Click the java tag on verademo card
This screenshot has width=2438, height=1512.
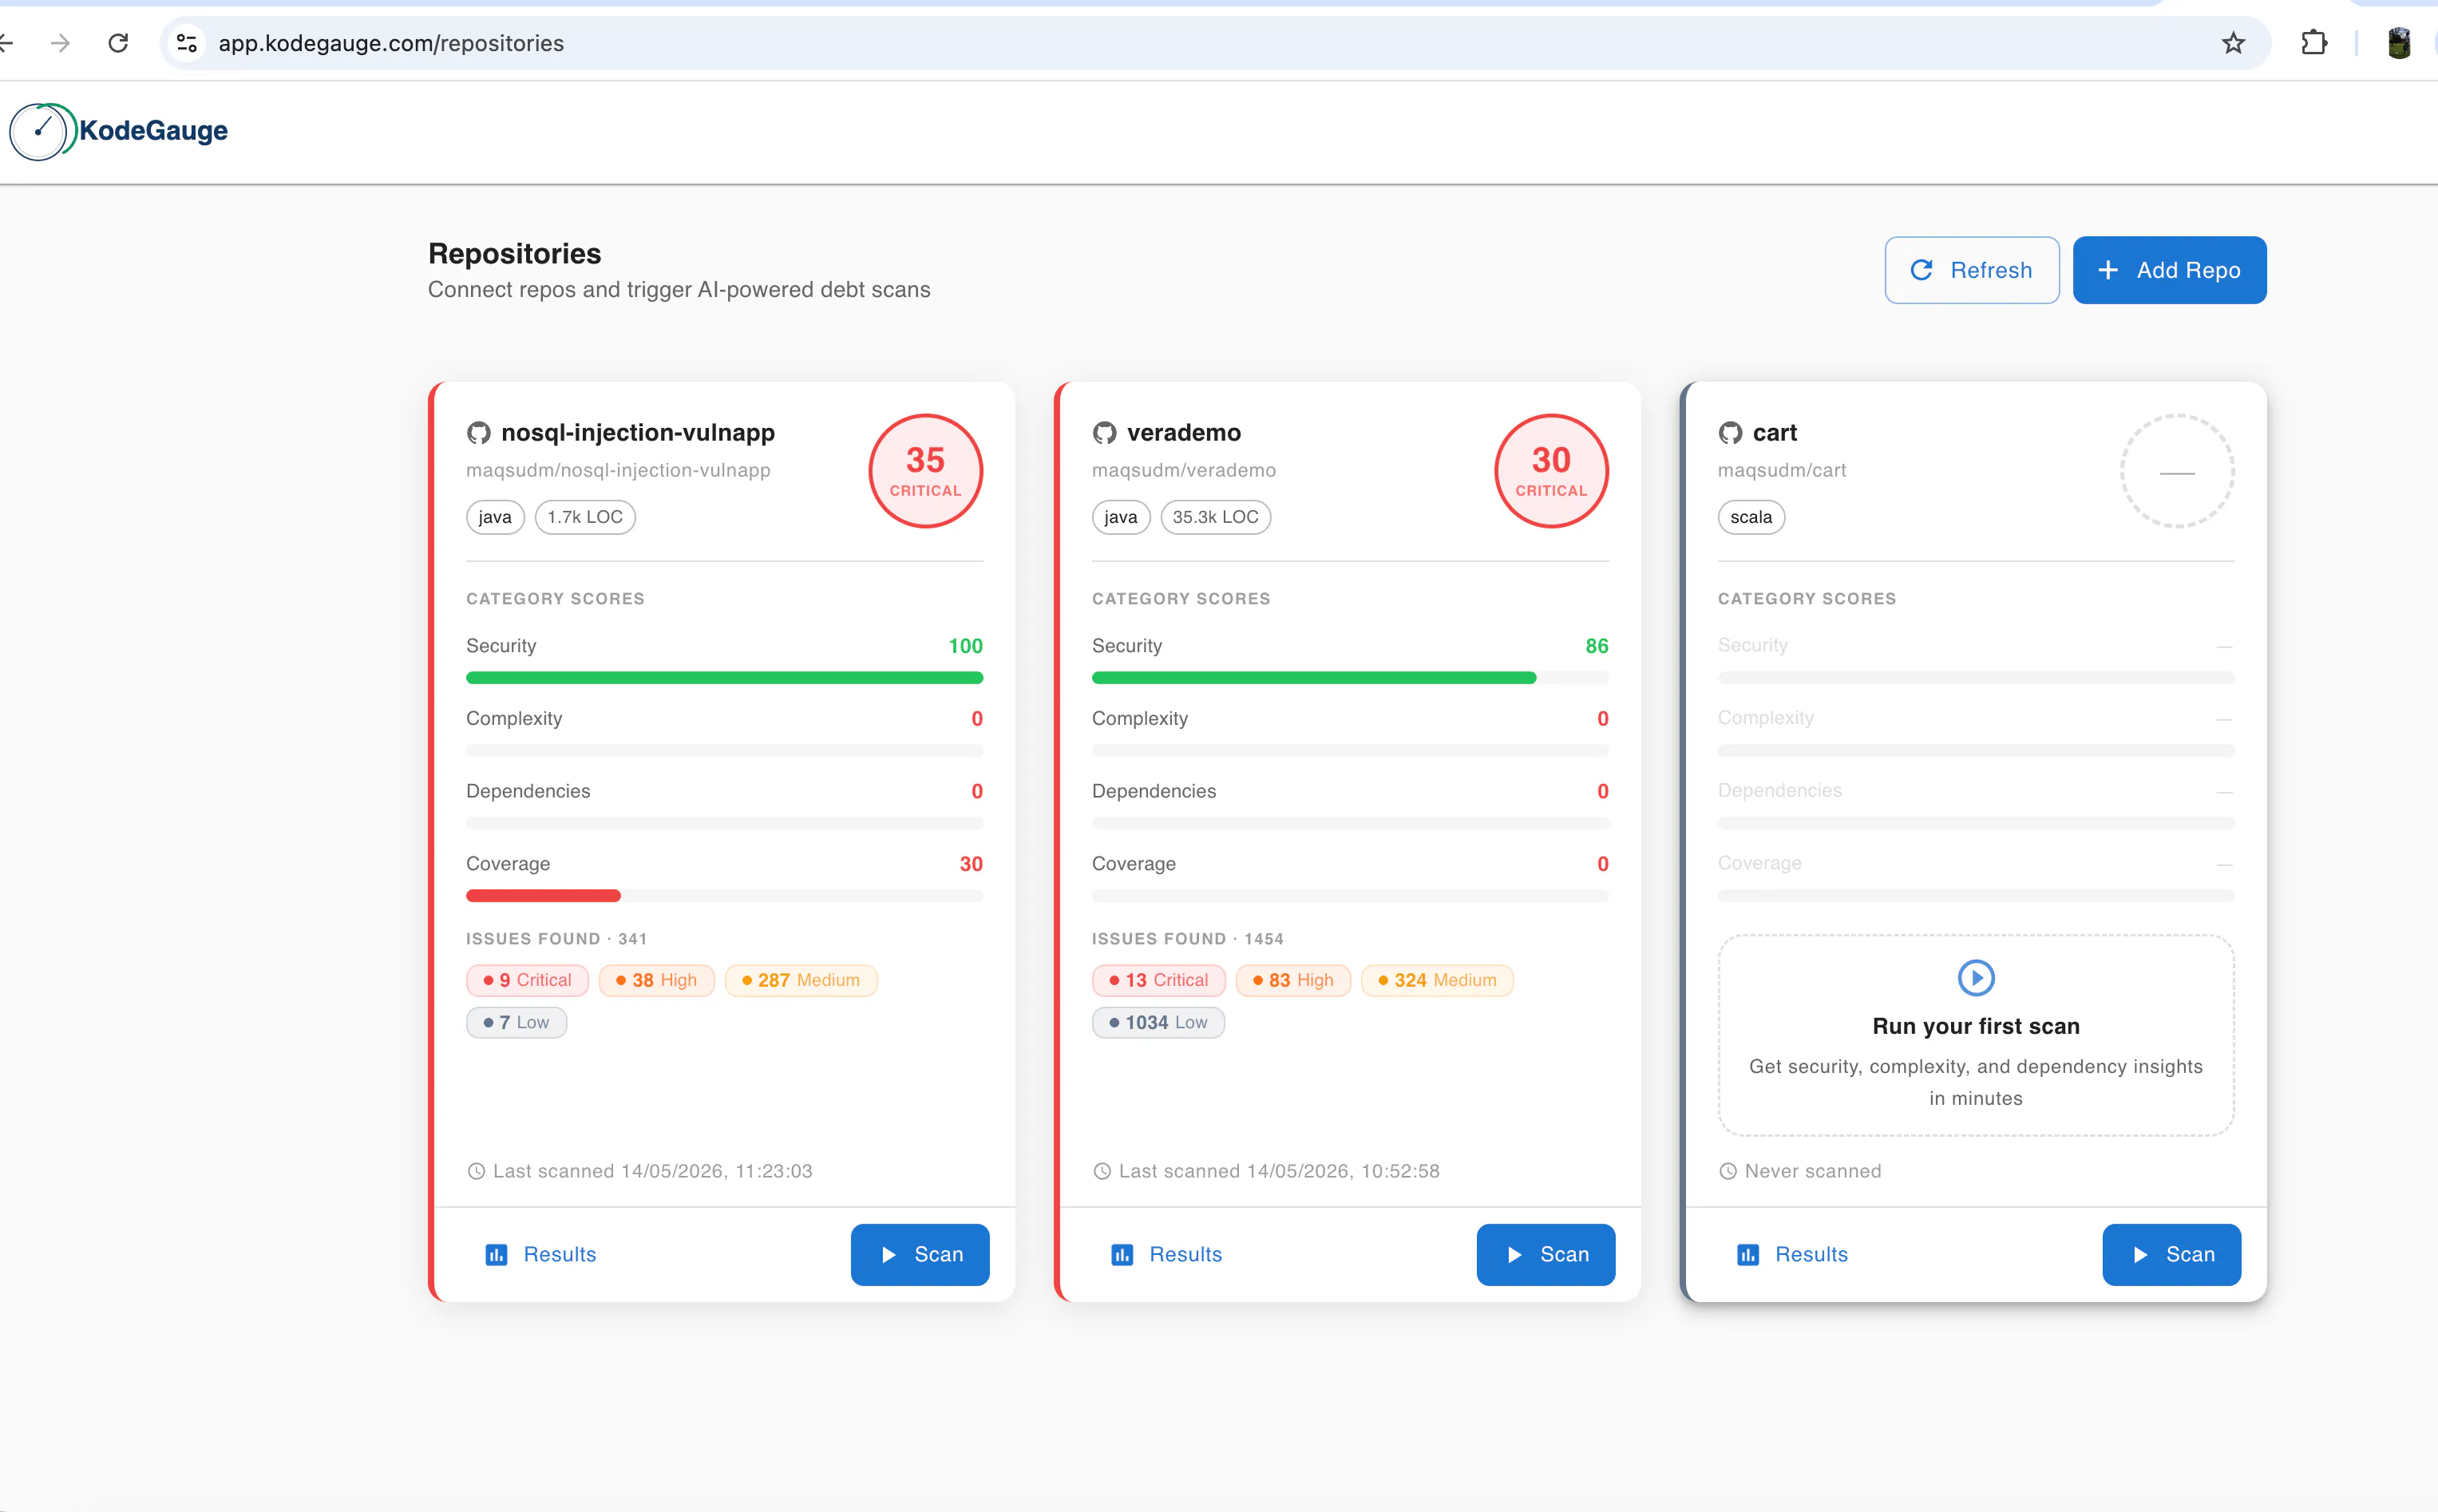click(x=1121, y=517)
